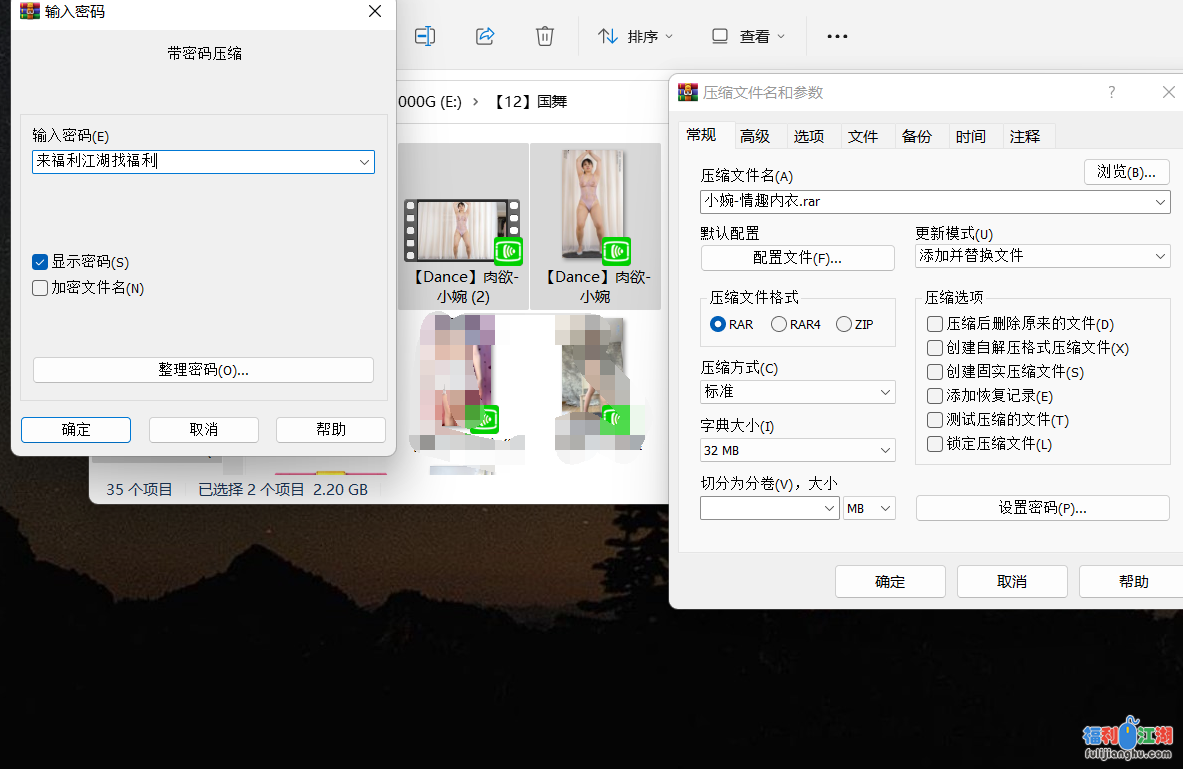This screenshot has width=1183, height=769.
Task: Click the Rename icon in Explorer toolbar
Action: point(424,36)
